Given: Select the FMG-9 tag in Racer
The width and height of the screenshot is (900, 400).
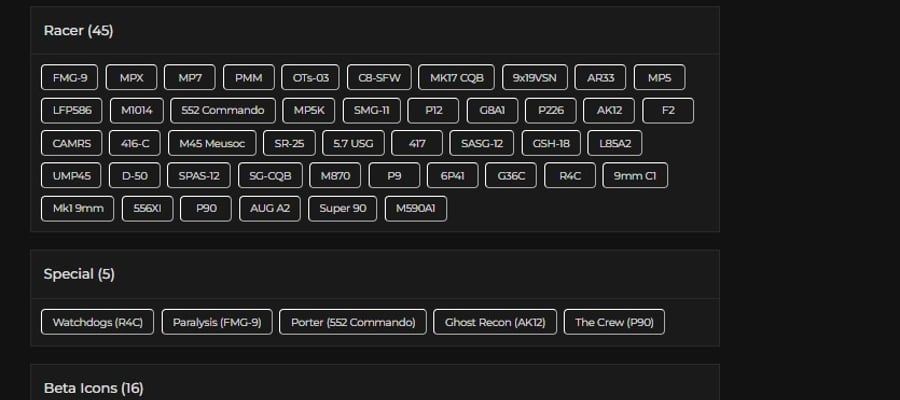Looking at the screenshot, I should pyautogui.click(x=69, y=77).
